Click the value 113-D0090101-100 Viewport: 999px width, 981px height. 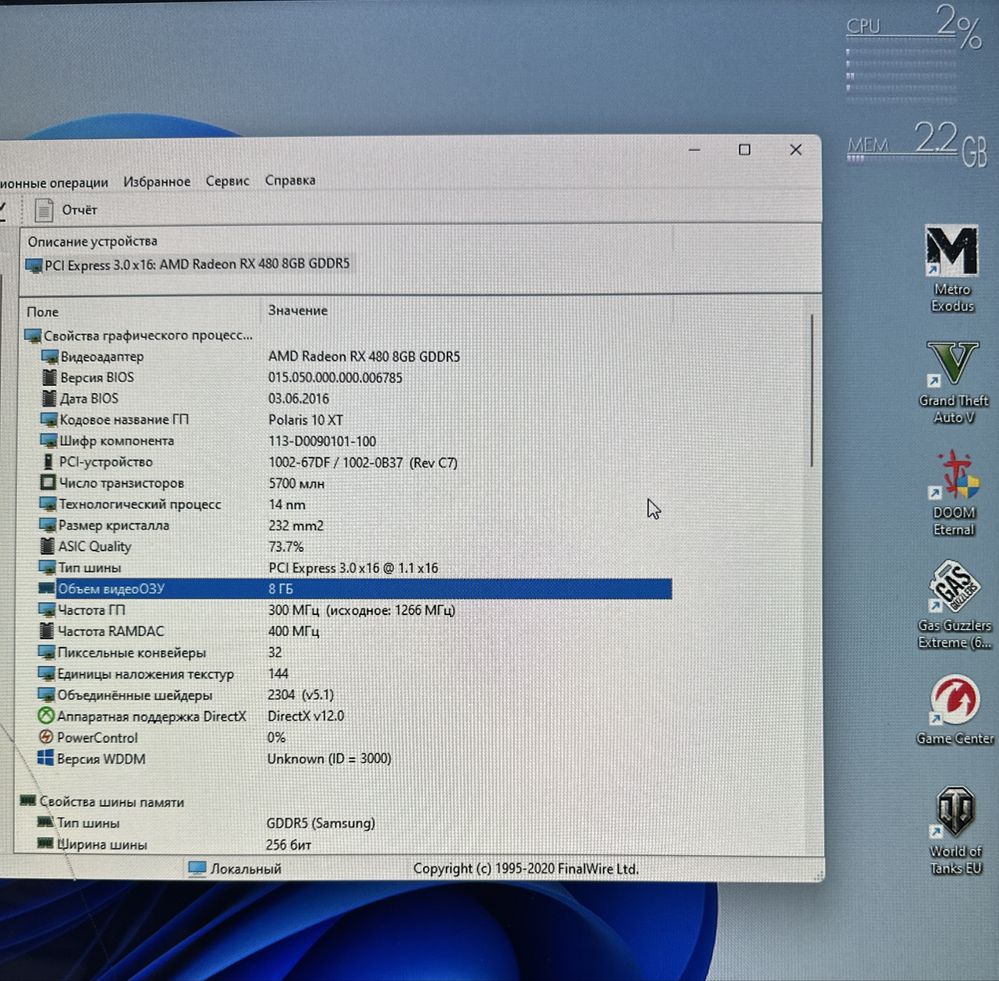point(322,441)
